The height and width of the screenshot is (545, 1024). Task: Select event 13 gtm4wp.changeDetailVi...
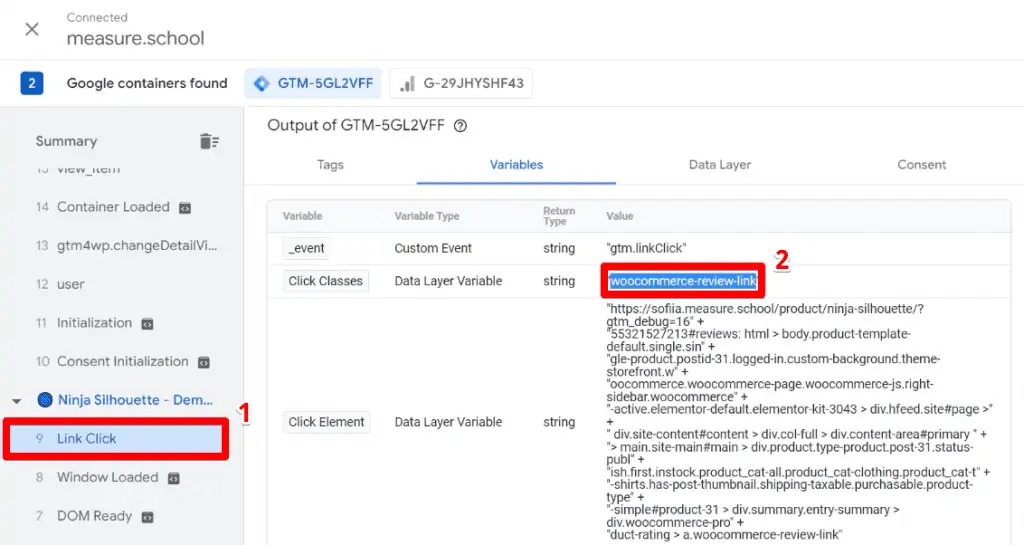pos(126,245)
